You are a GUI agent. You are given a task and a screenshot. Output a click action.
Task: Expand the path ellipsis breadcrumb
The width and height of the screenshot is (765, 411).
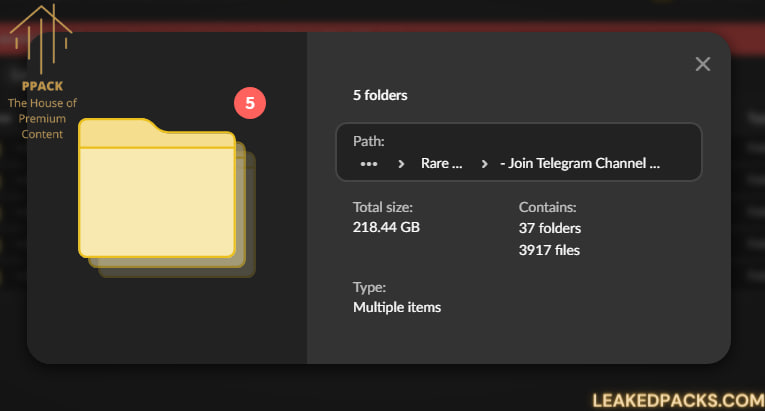[x=368, y=163]
